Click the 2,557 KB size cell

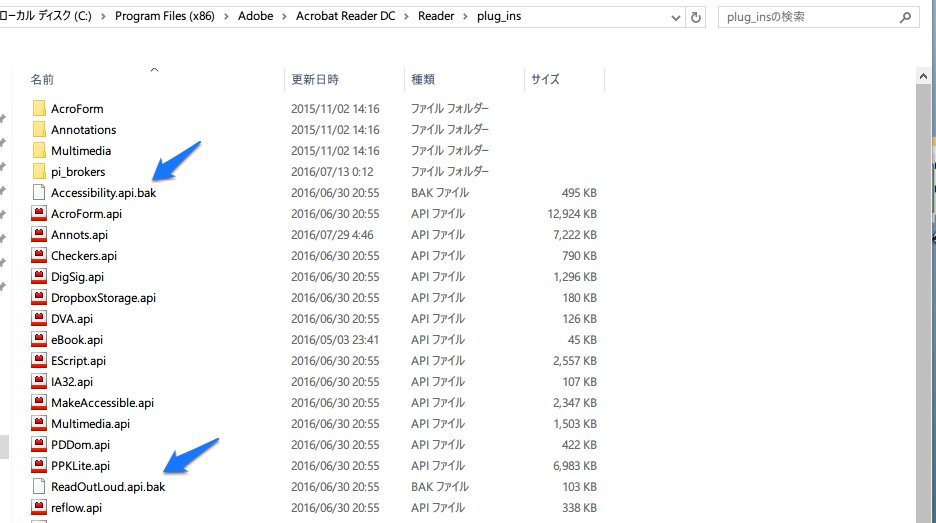574,361
